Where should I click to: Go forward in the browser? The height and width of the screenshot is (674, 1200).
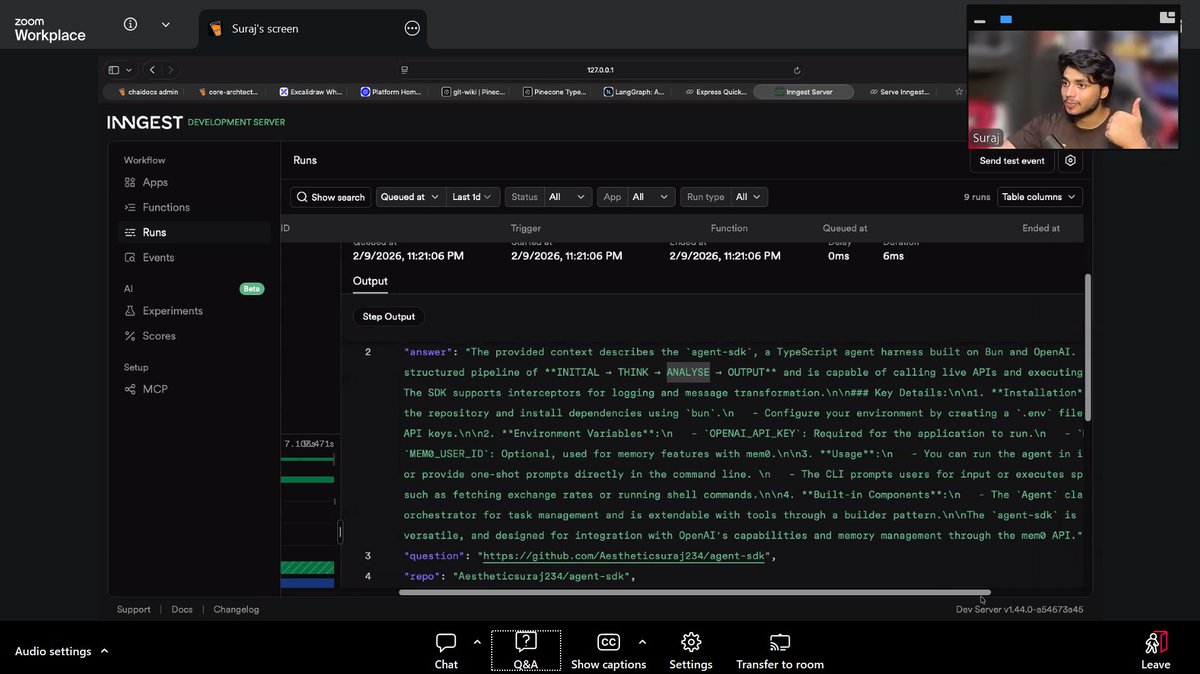pyautogui.click(x=171, y=70)
